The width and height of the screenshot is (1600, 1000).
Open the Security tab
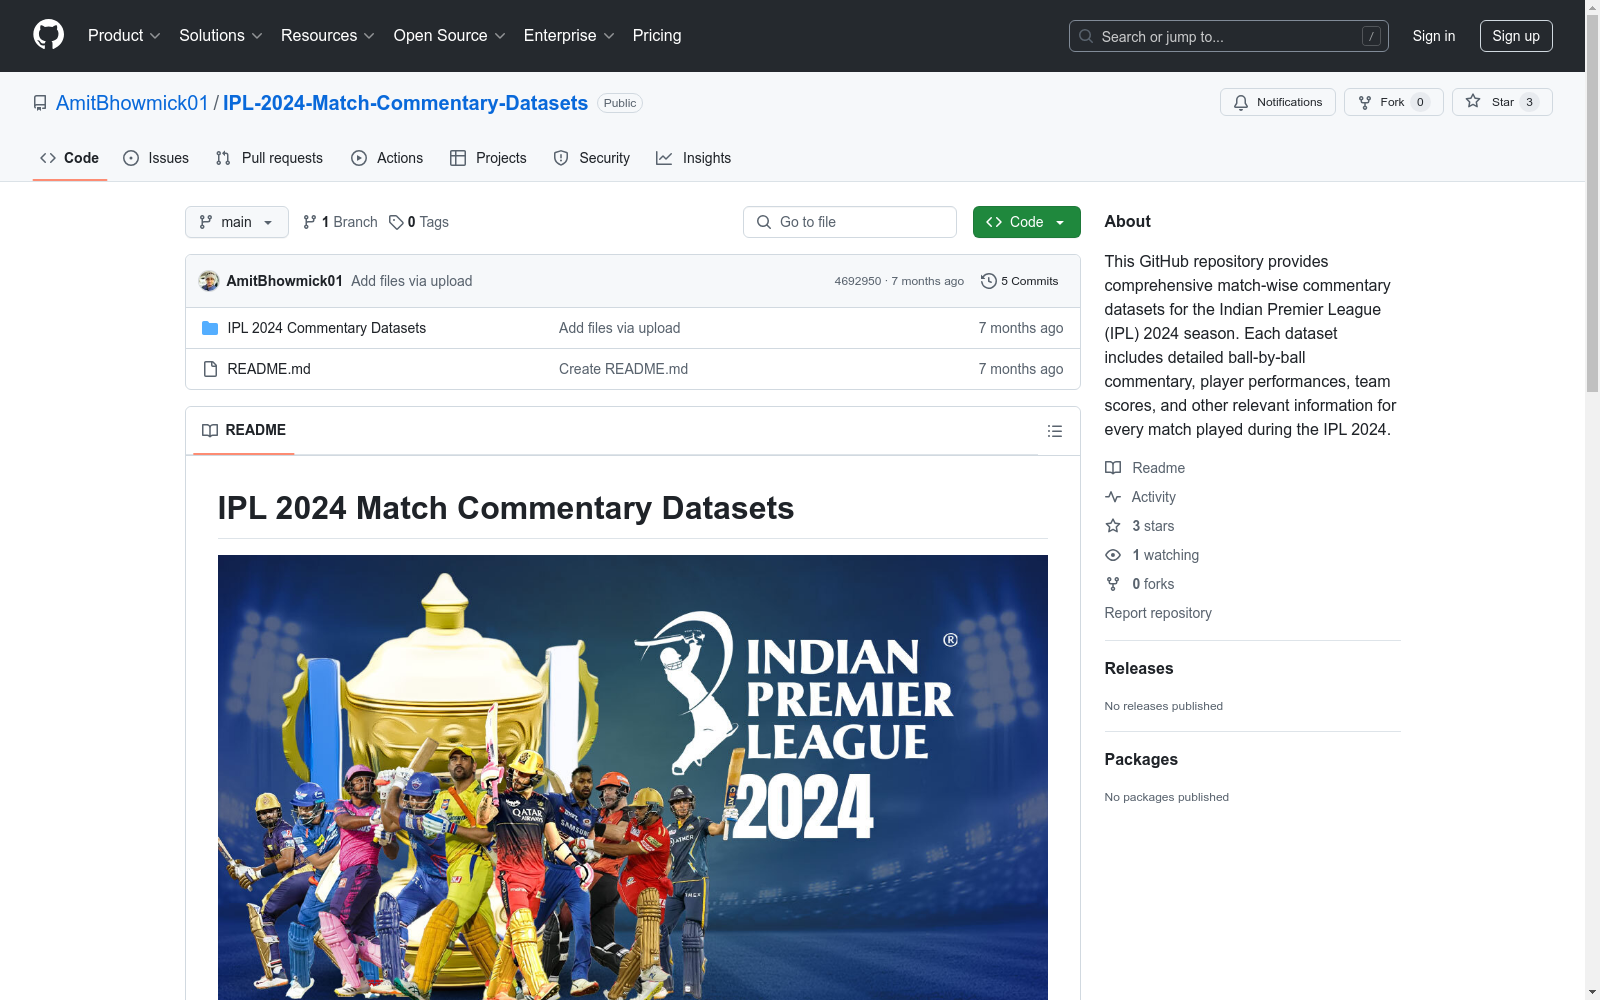pyautogui.click(x=592, y=158)
